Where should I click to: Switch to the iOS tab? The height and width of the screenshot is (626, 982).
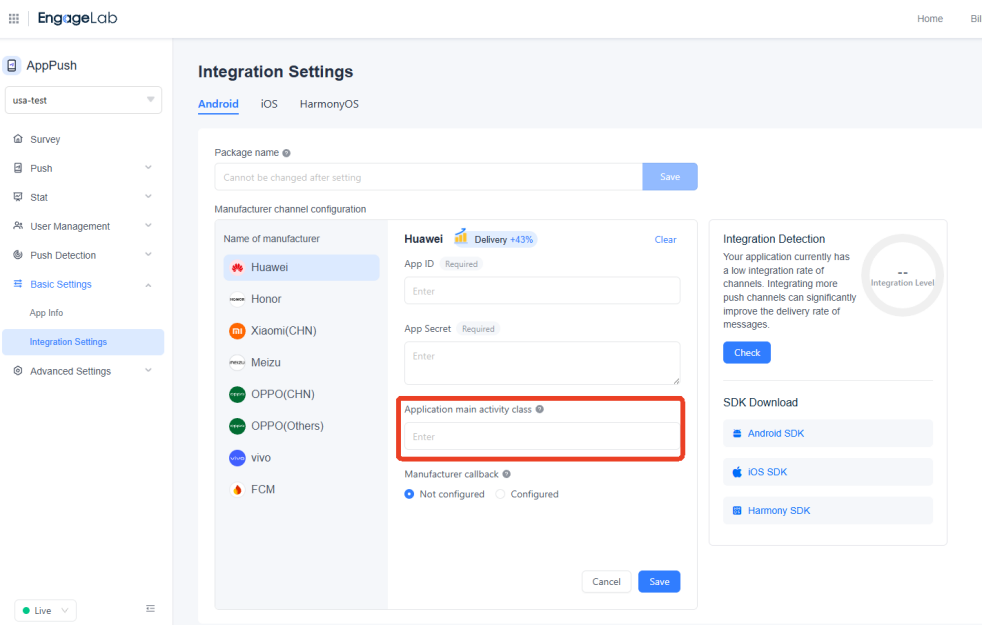pos(269,104)
